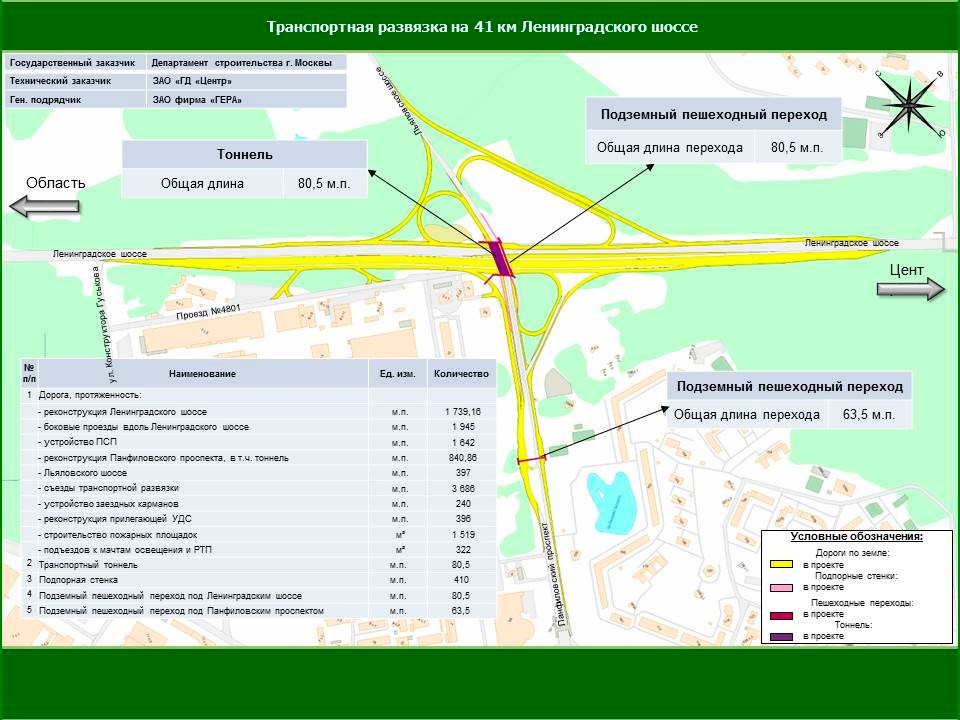The width and height of the screenshot is (960, 720).
Task: Click the Ед. изм. column header
Action: click(x=397, y=373)
